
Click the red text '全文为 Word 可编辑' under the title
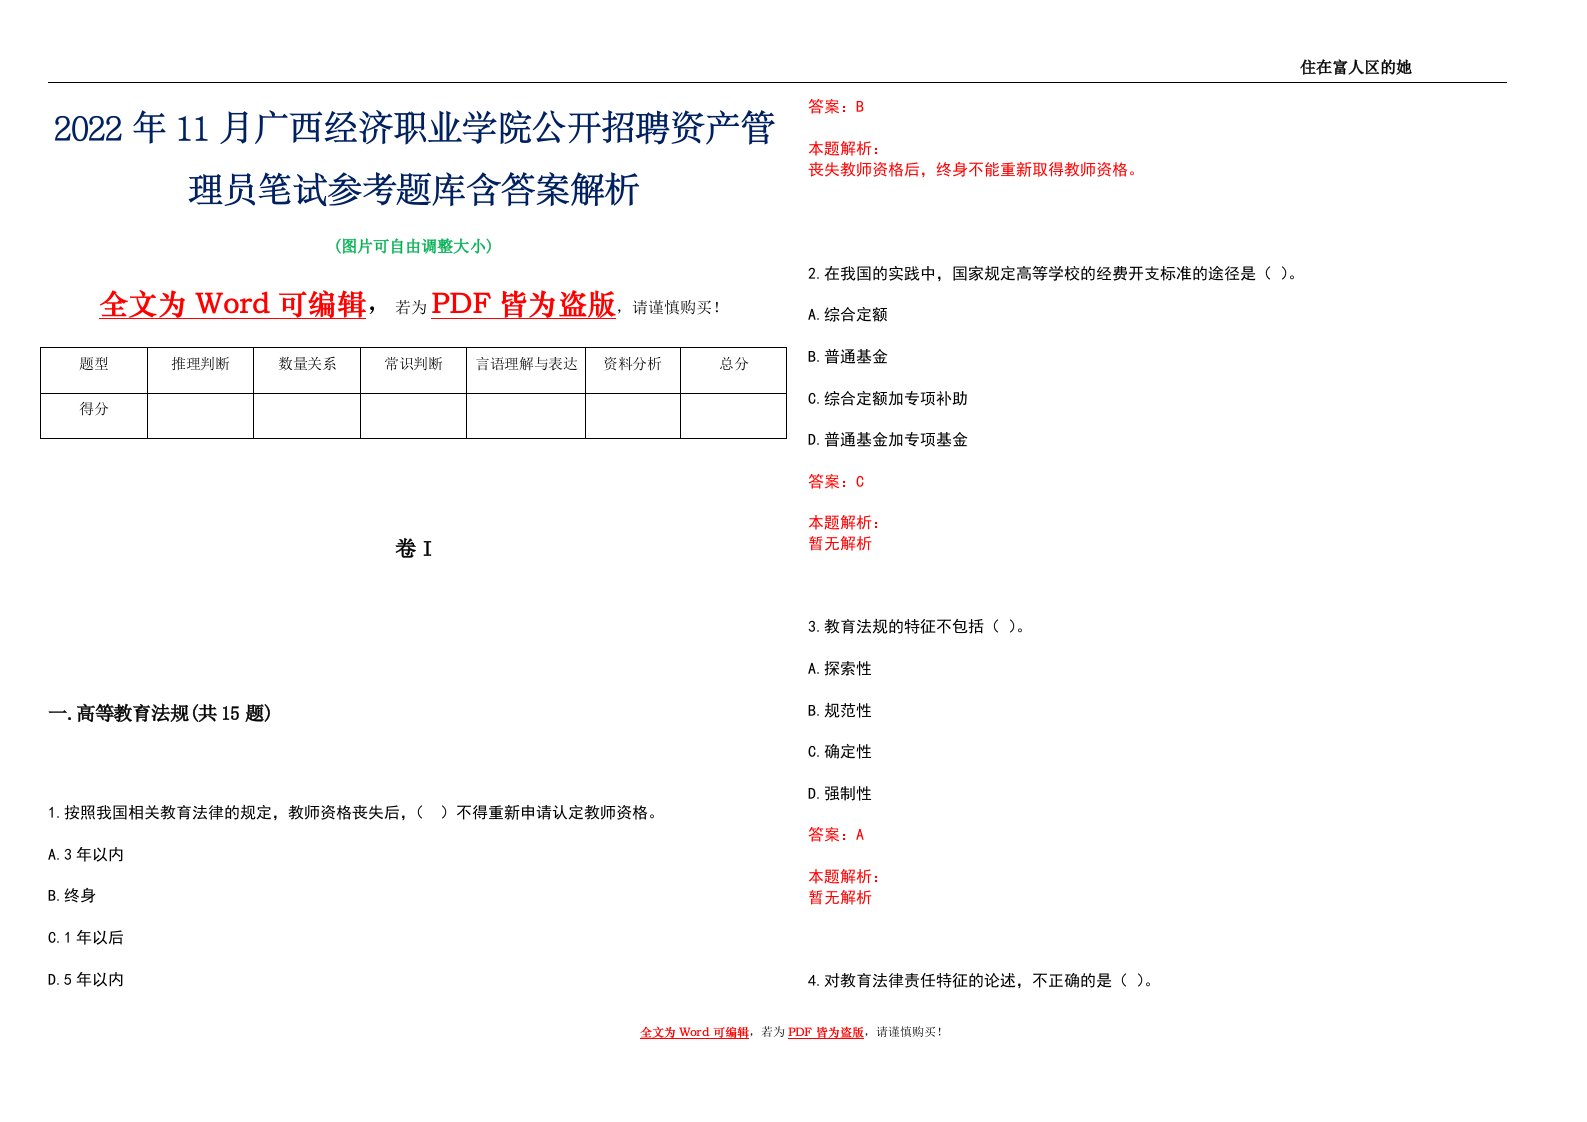[x=233, y=304]
